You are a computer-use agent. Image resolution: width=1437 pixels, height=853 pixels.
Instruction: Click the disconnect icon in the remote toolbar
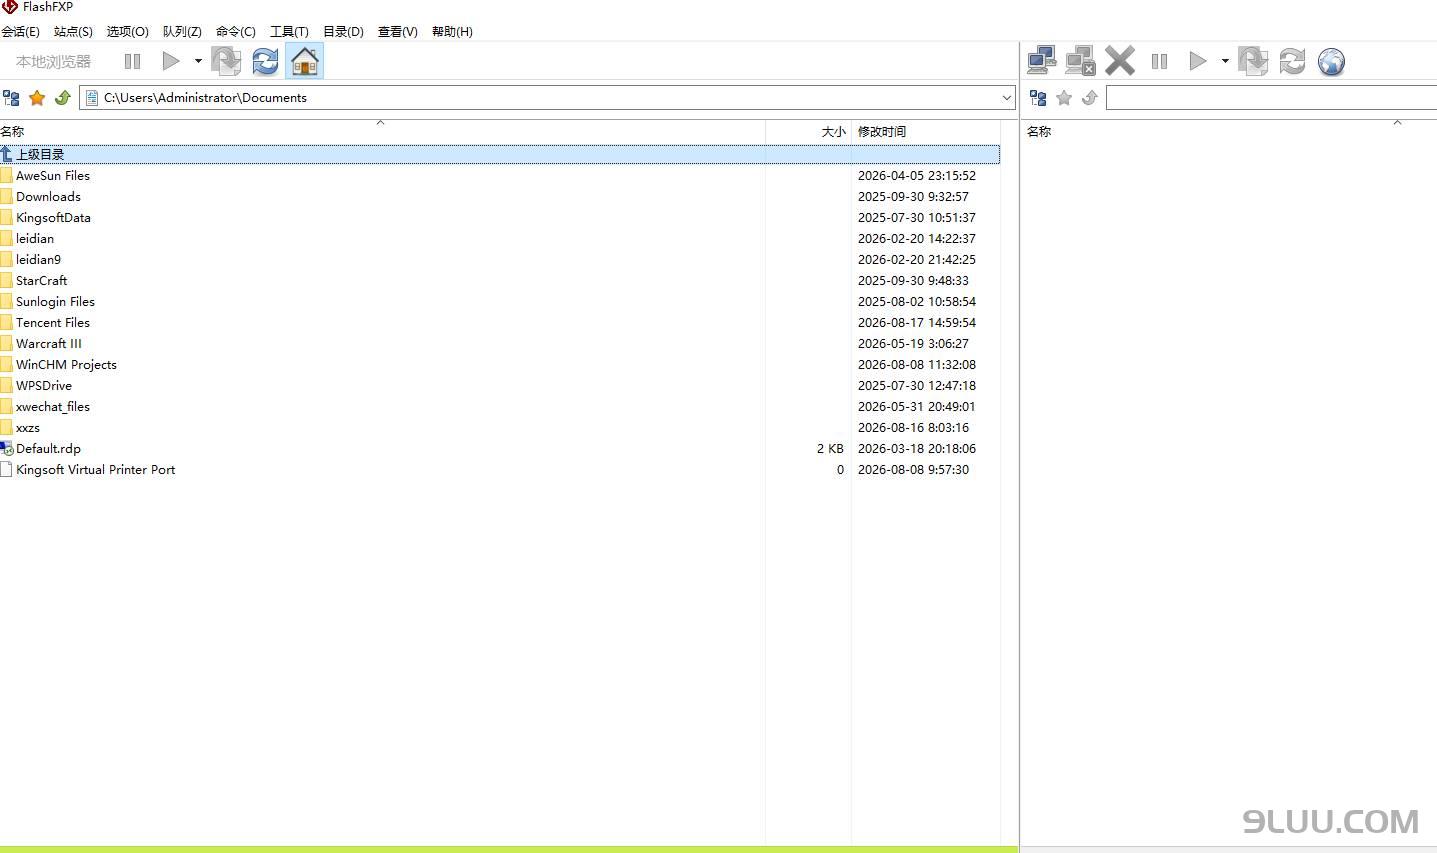pyautogui.click(x=1081, y=62)
